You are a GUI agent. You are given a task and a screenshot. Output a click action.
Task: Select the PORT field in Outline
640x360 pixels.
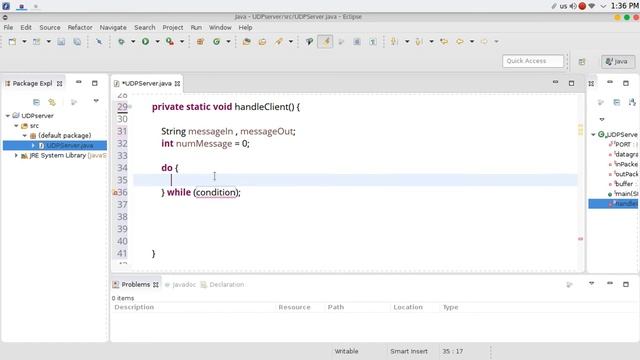623,144
